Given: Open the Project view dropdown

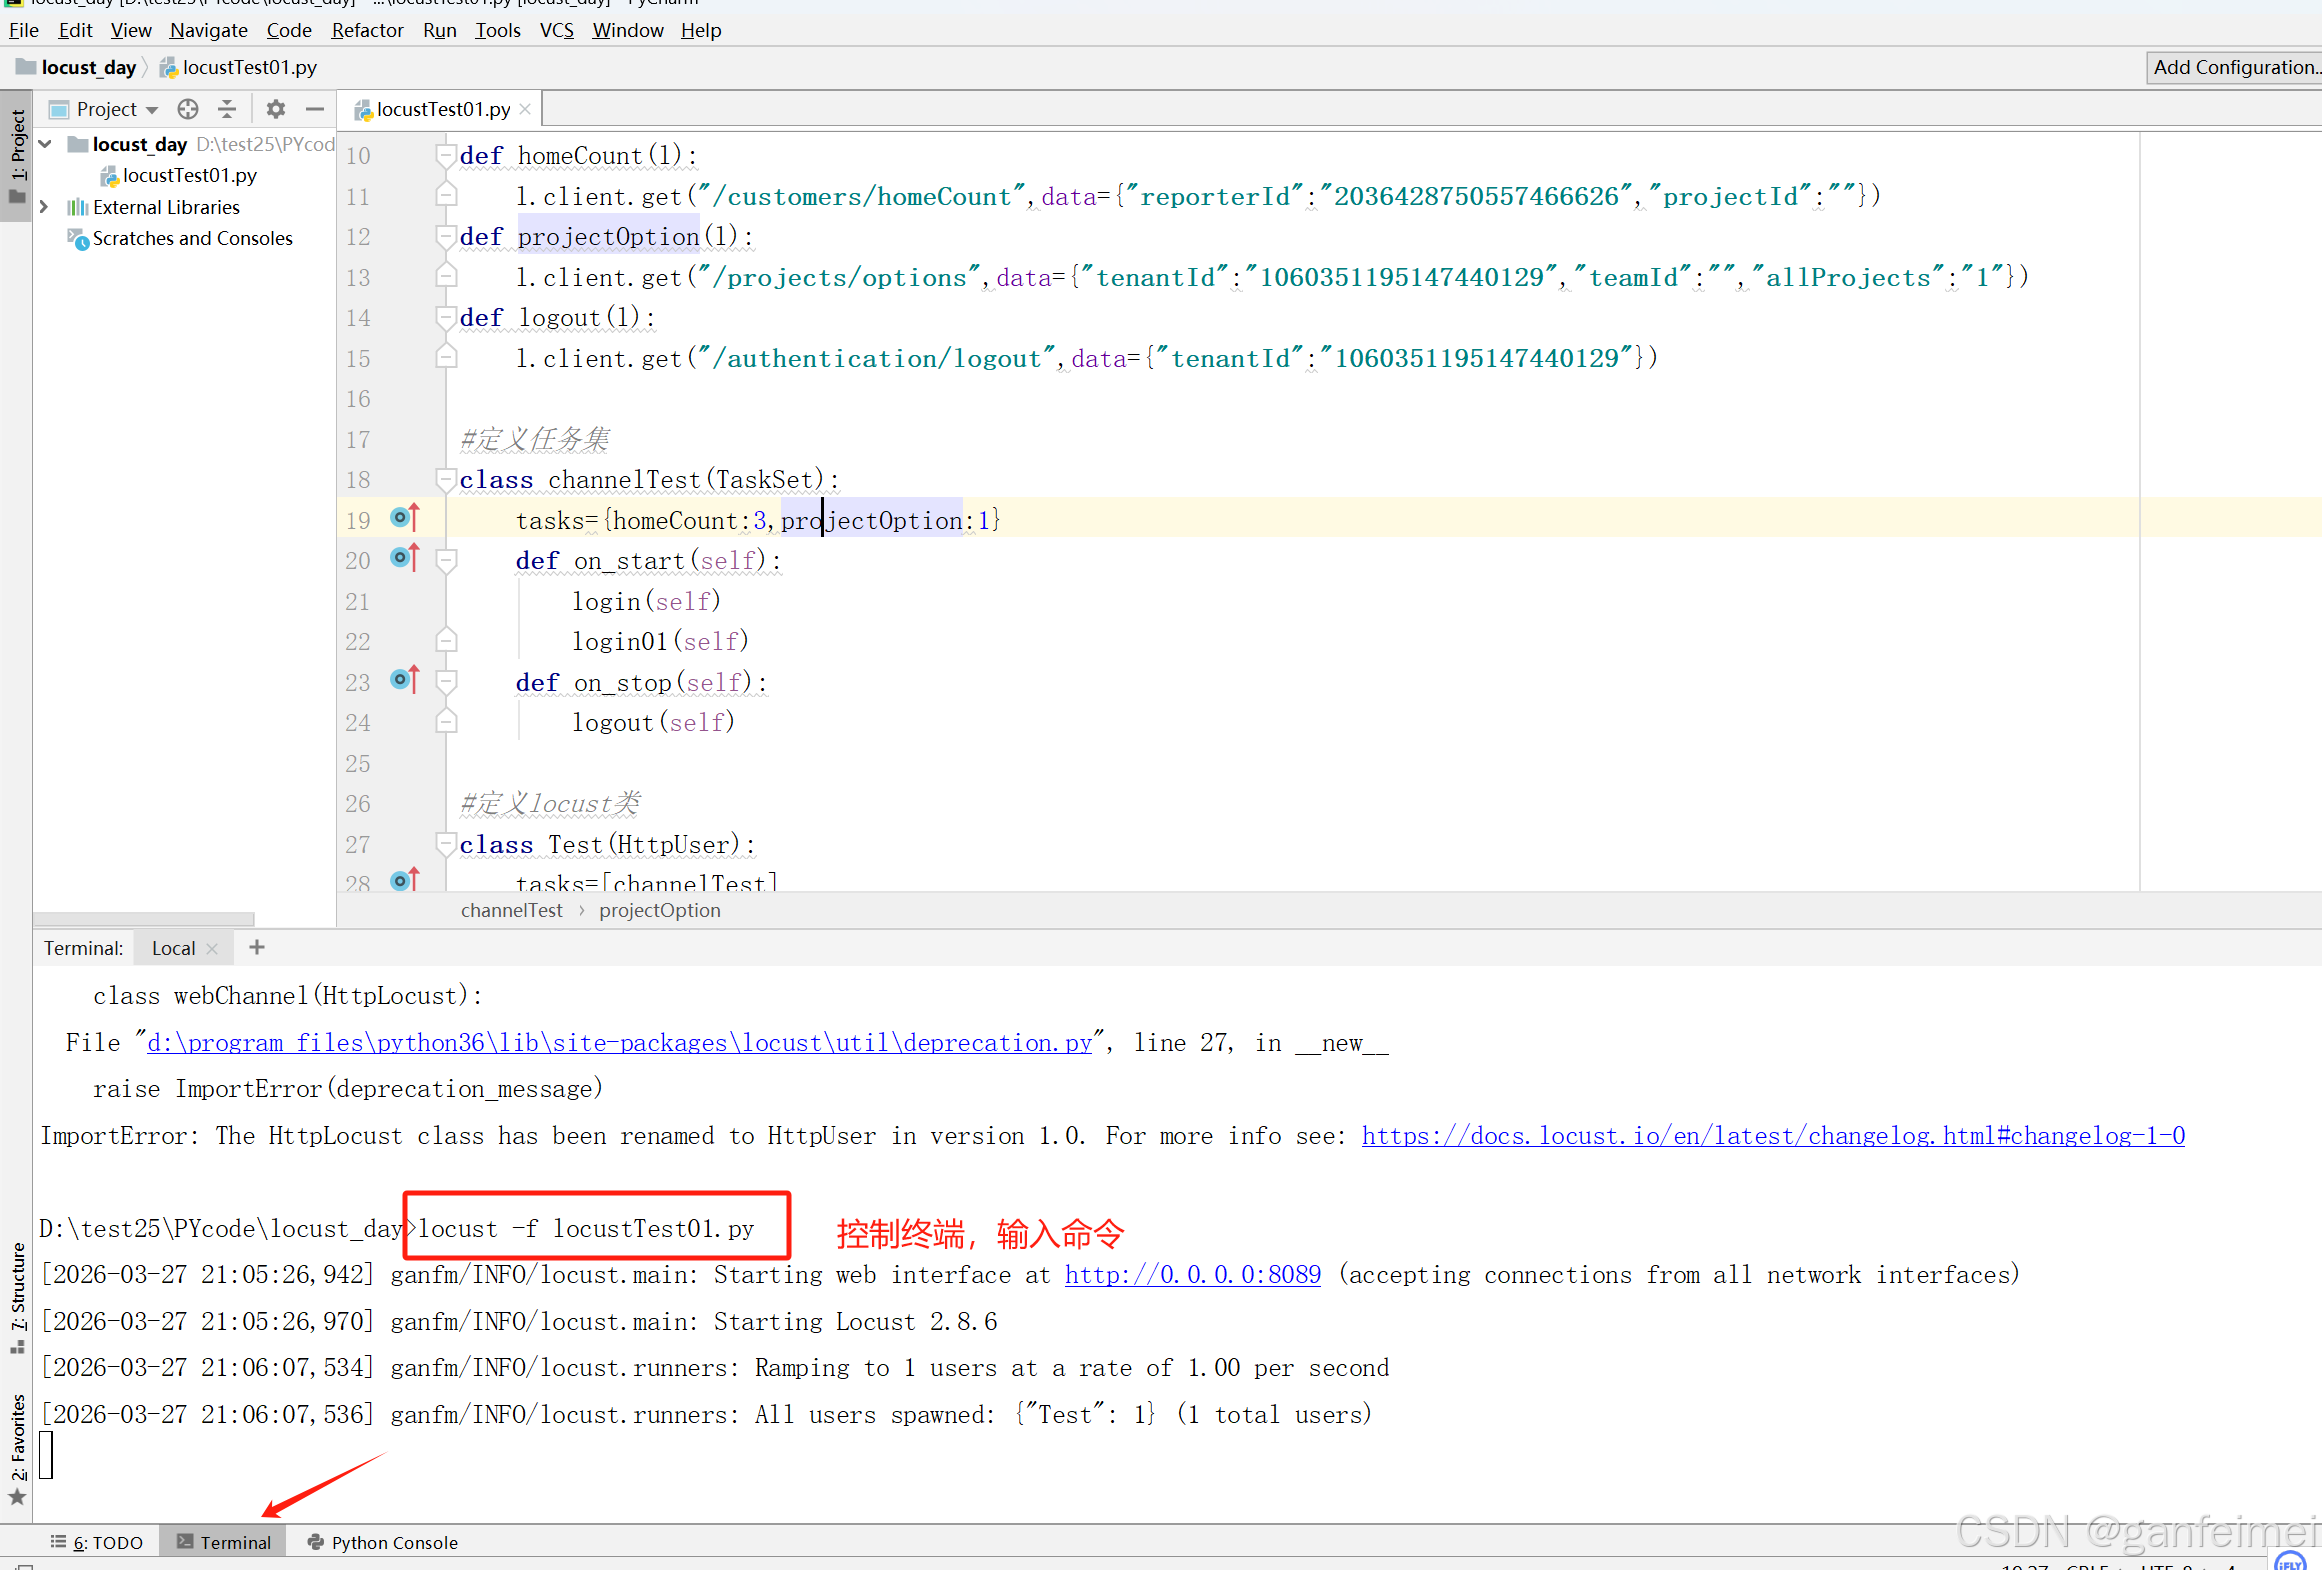Looking at the screenshot, I should point(152,109).
